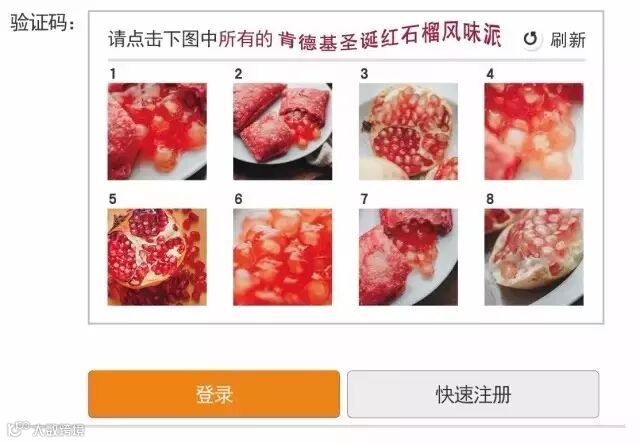Select image 5 with scattered pomegranate seeds
The width and height of the screenshot is (640, 443).
[x=157, y=257]
